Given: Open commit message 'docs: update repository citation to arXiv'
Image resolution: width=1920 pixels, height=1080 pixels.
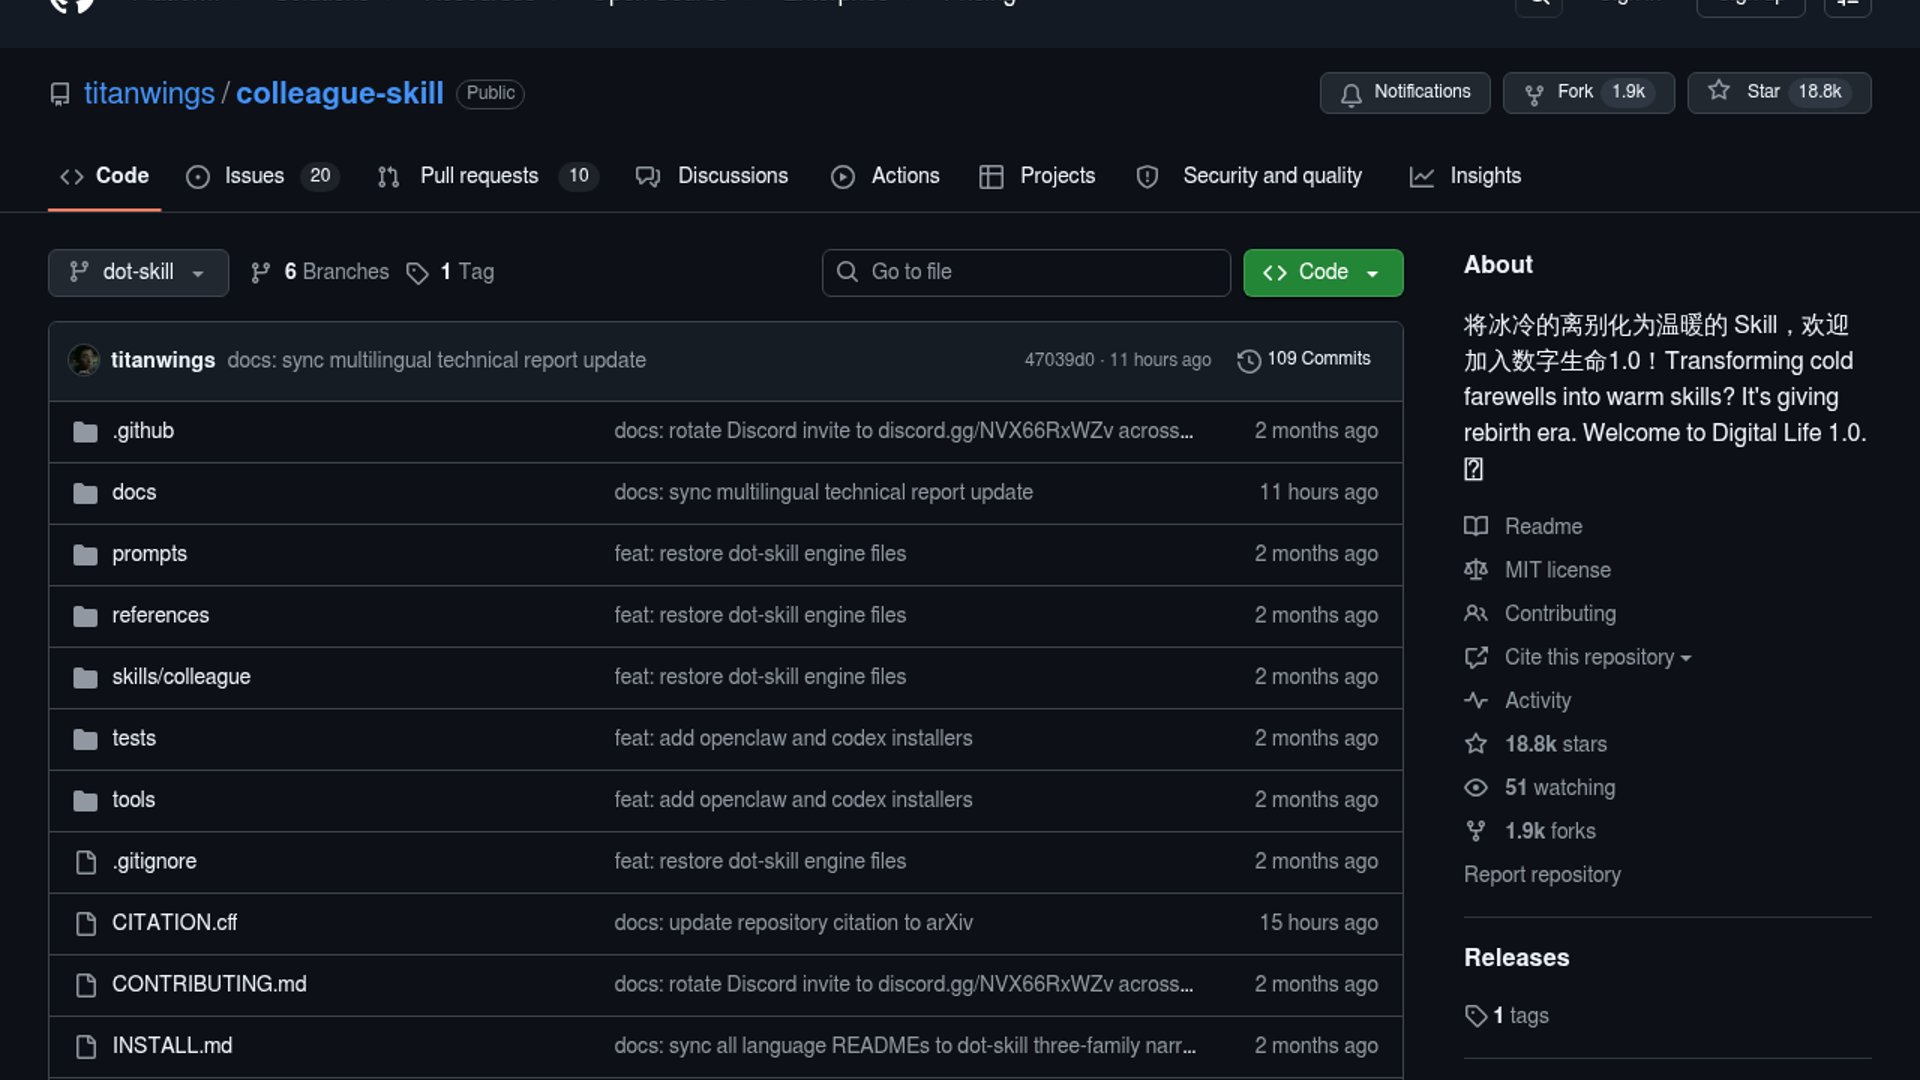Looking at the screenshot, I should (x=793, y=923).
